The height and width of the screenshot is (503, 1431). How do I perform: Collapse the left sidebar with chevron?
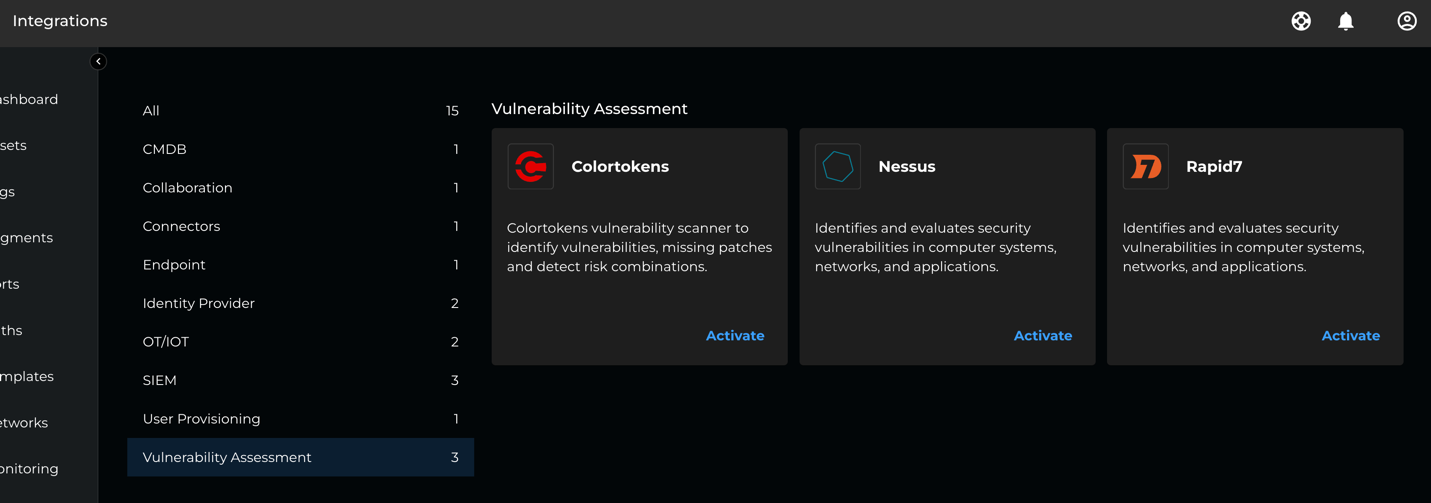pyautogui.click(x=98, y=62)
